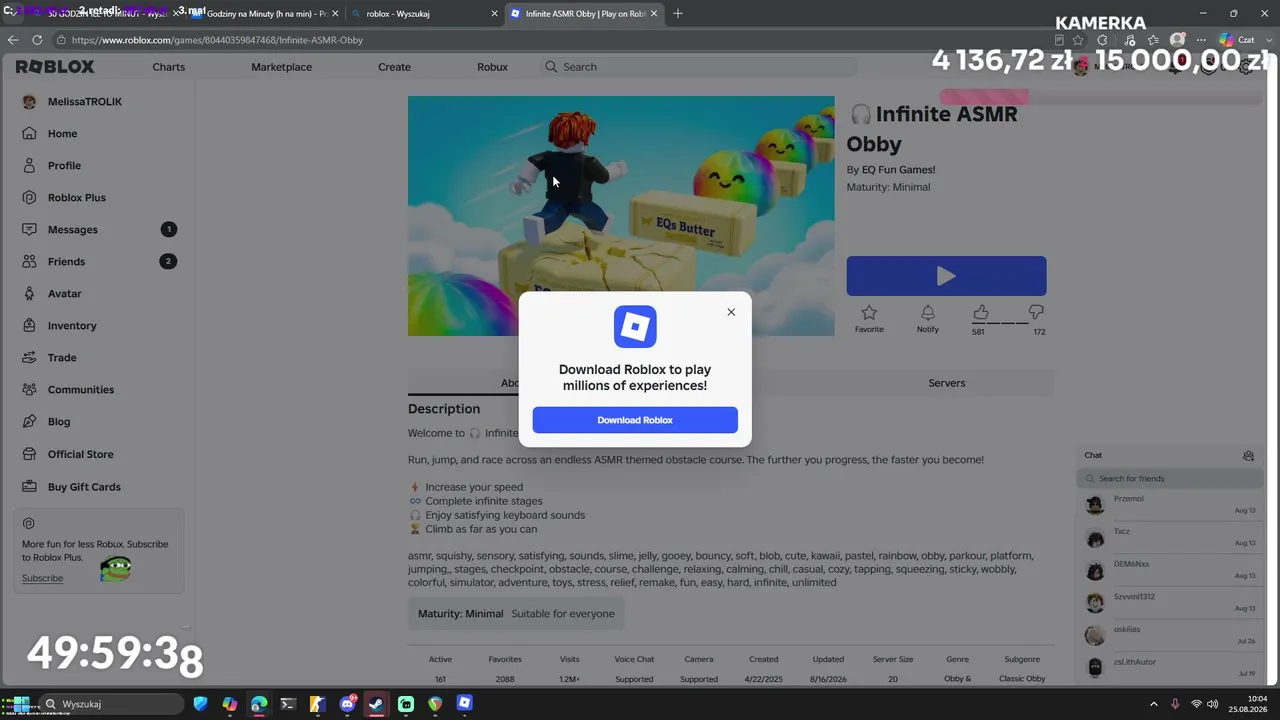Click the Notify bell icon
This screenshot has width=1280, height=720.
(928, 319)
